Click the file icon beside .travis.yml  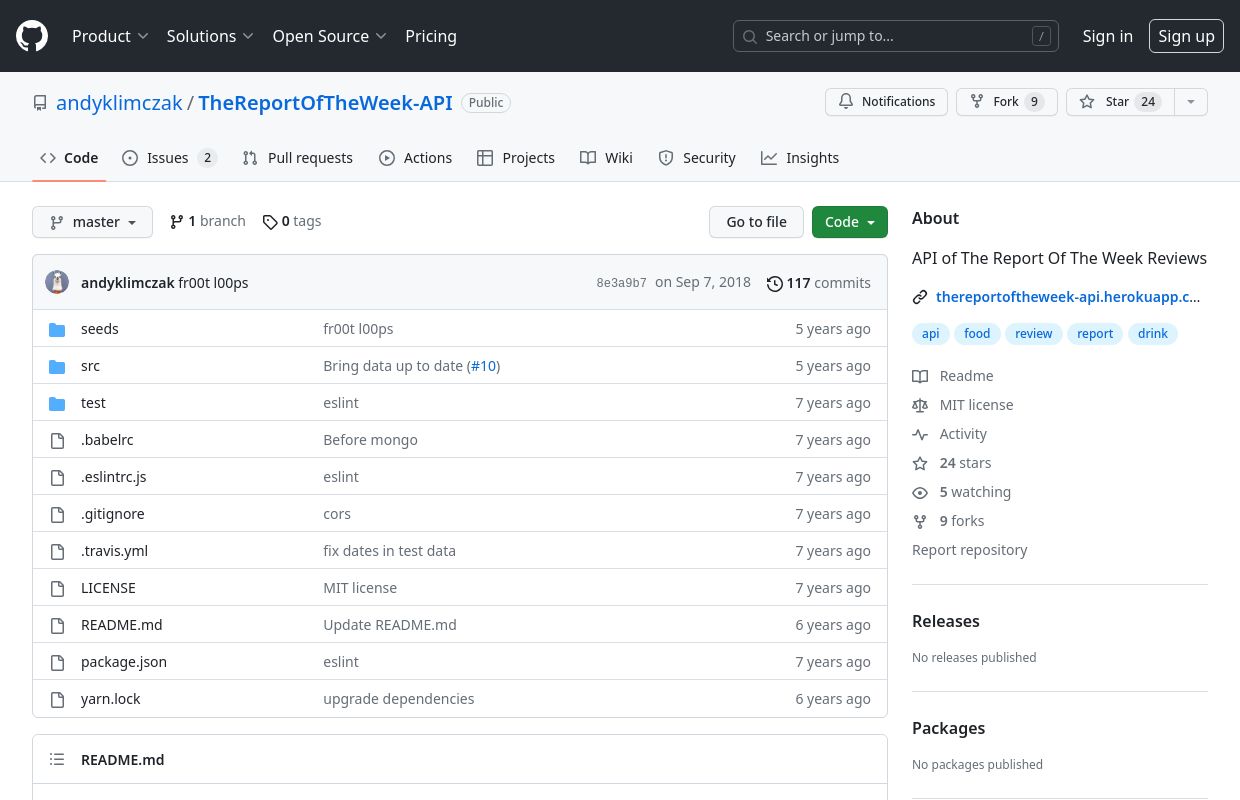(57, 551)
